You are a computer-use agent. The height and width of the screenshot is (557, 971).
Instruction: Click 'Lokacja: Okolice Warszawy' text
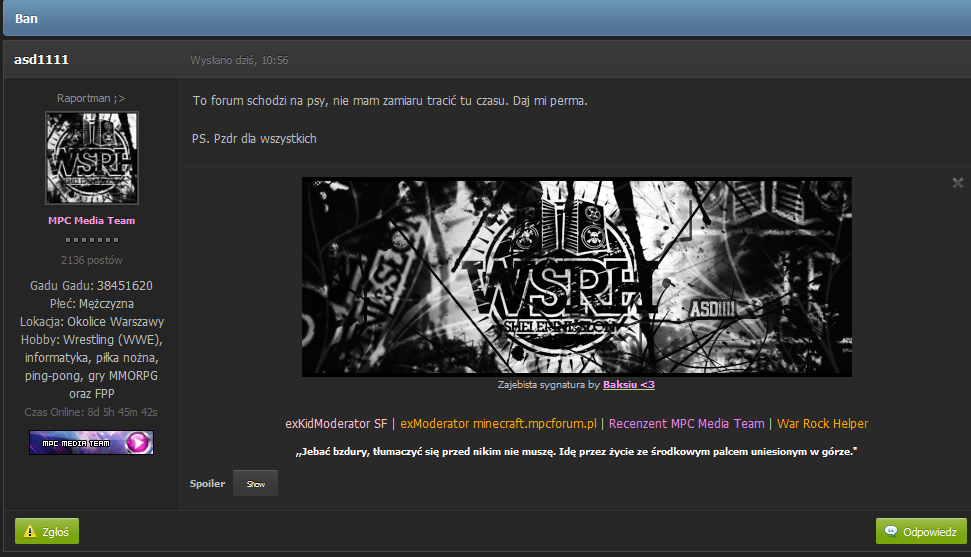pyautogui.click(x=92, y=322)
